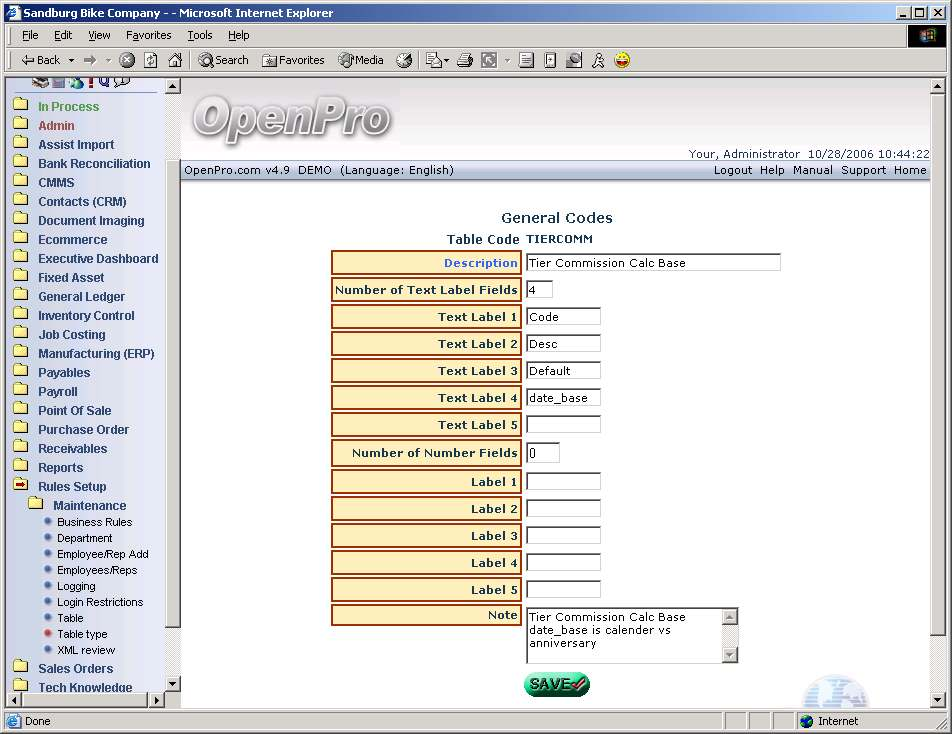
Task: Open the History toolbar icon
Action: click(x=404, y=60)
